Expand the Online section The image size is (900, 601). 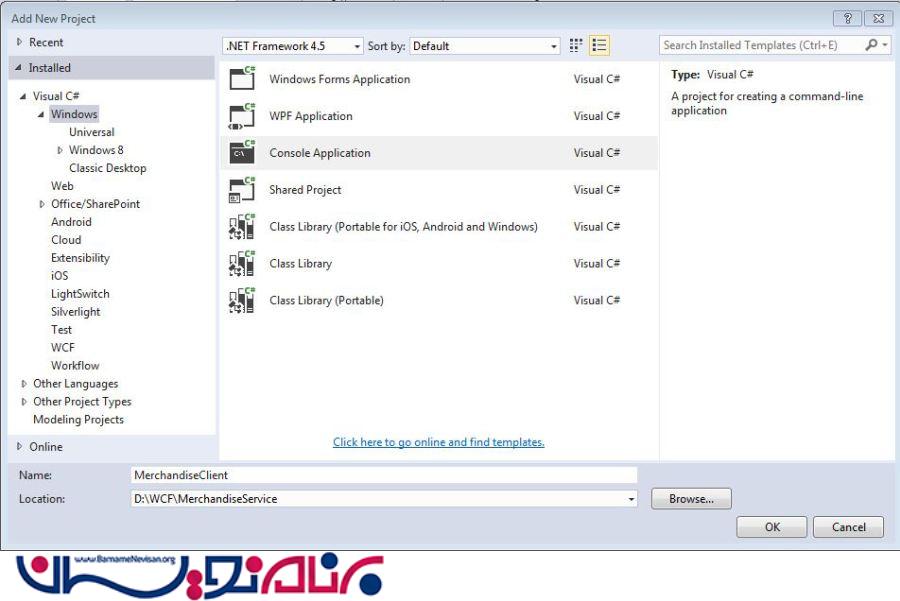point(19,447)
